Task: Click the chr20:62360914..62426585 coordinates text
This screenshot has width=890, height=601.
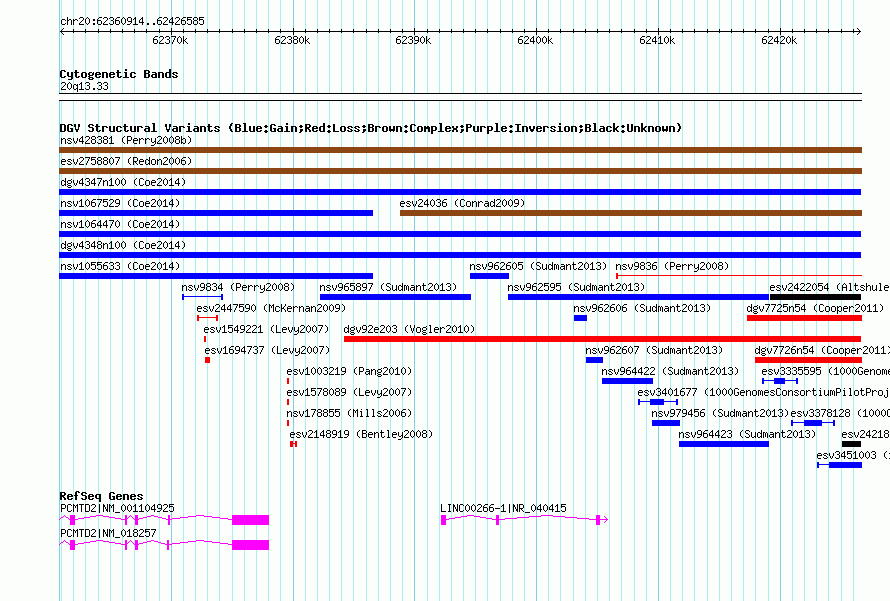Action: point(132,21)
